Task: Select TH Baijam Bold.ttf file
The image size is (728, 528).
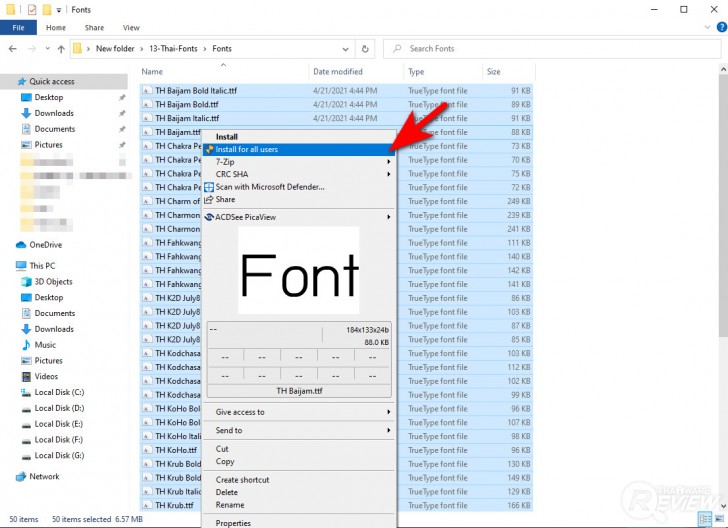Action: point(336,104)
